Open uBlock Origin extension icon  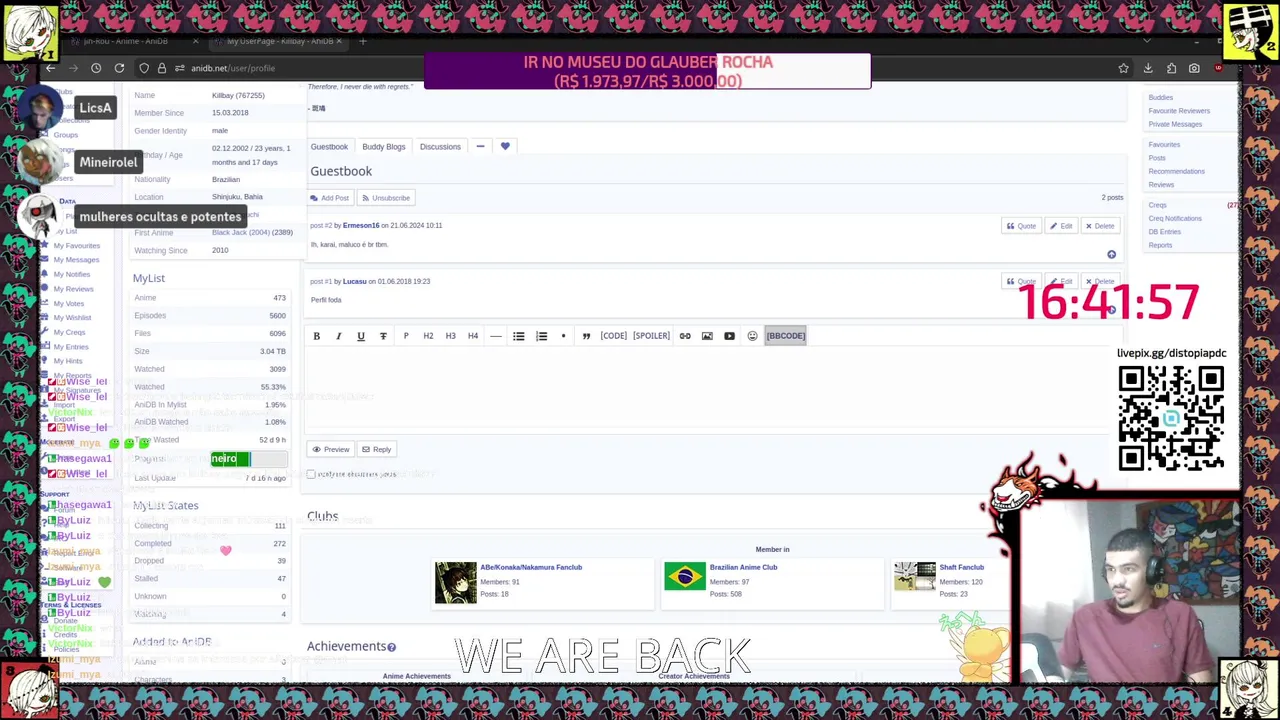[x=1218, y=68]
